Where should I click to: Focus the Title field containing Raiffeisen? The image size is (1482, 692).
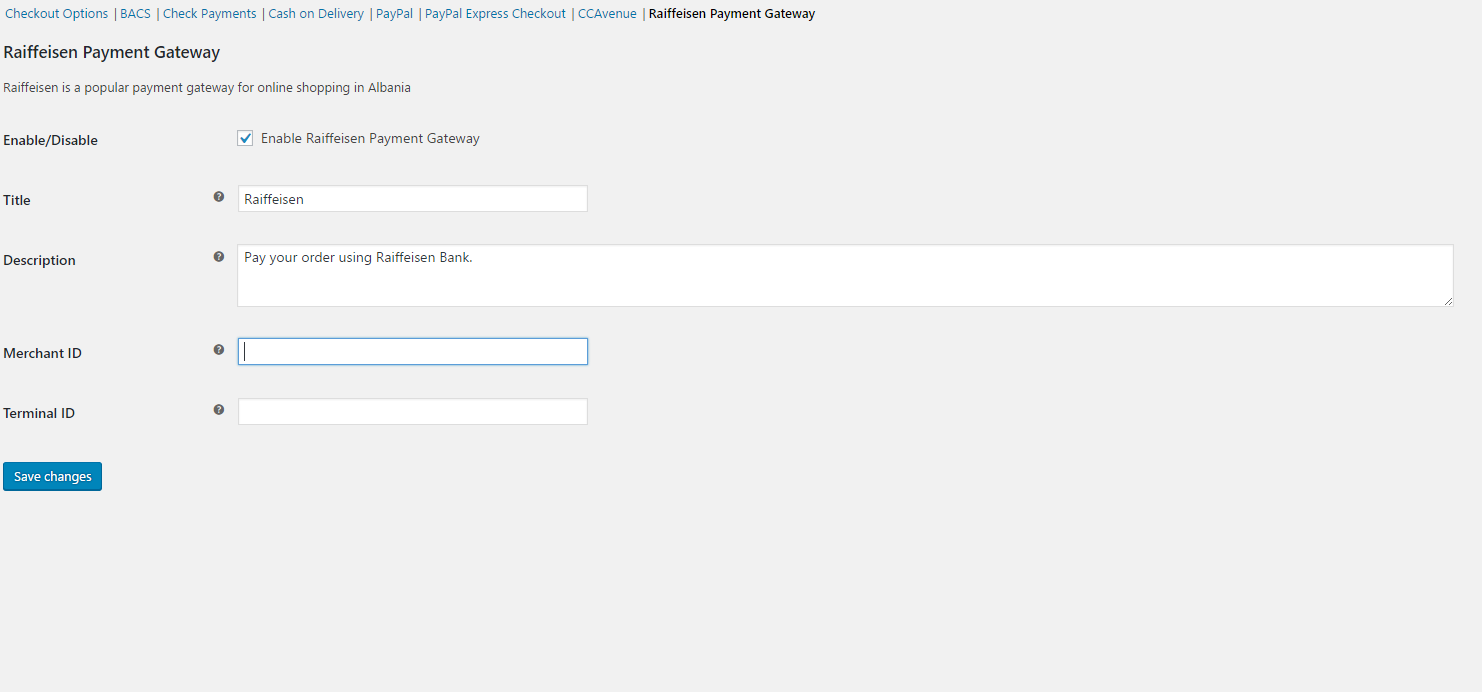(x=412, y=199)
